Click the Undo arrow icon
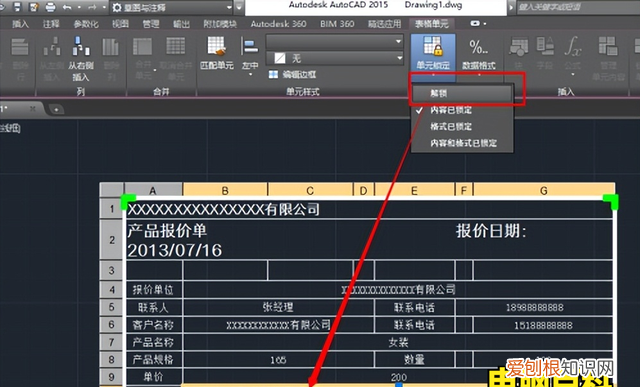Screen dimensions: 640x387 point(67,7)
